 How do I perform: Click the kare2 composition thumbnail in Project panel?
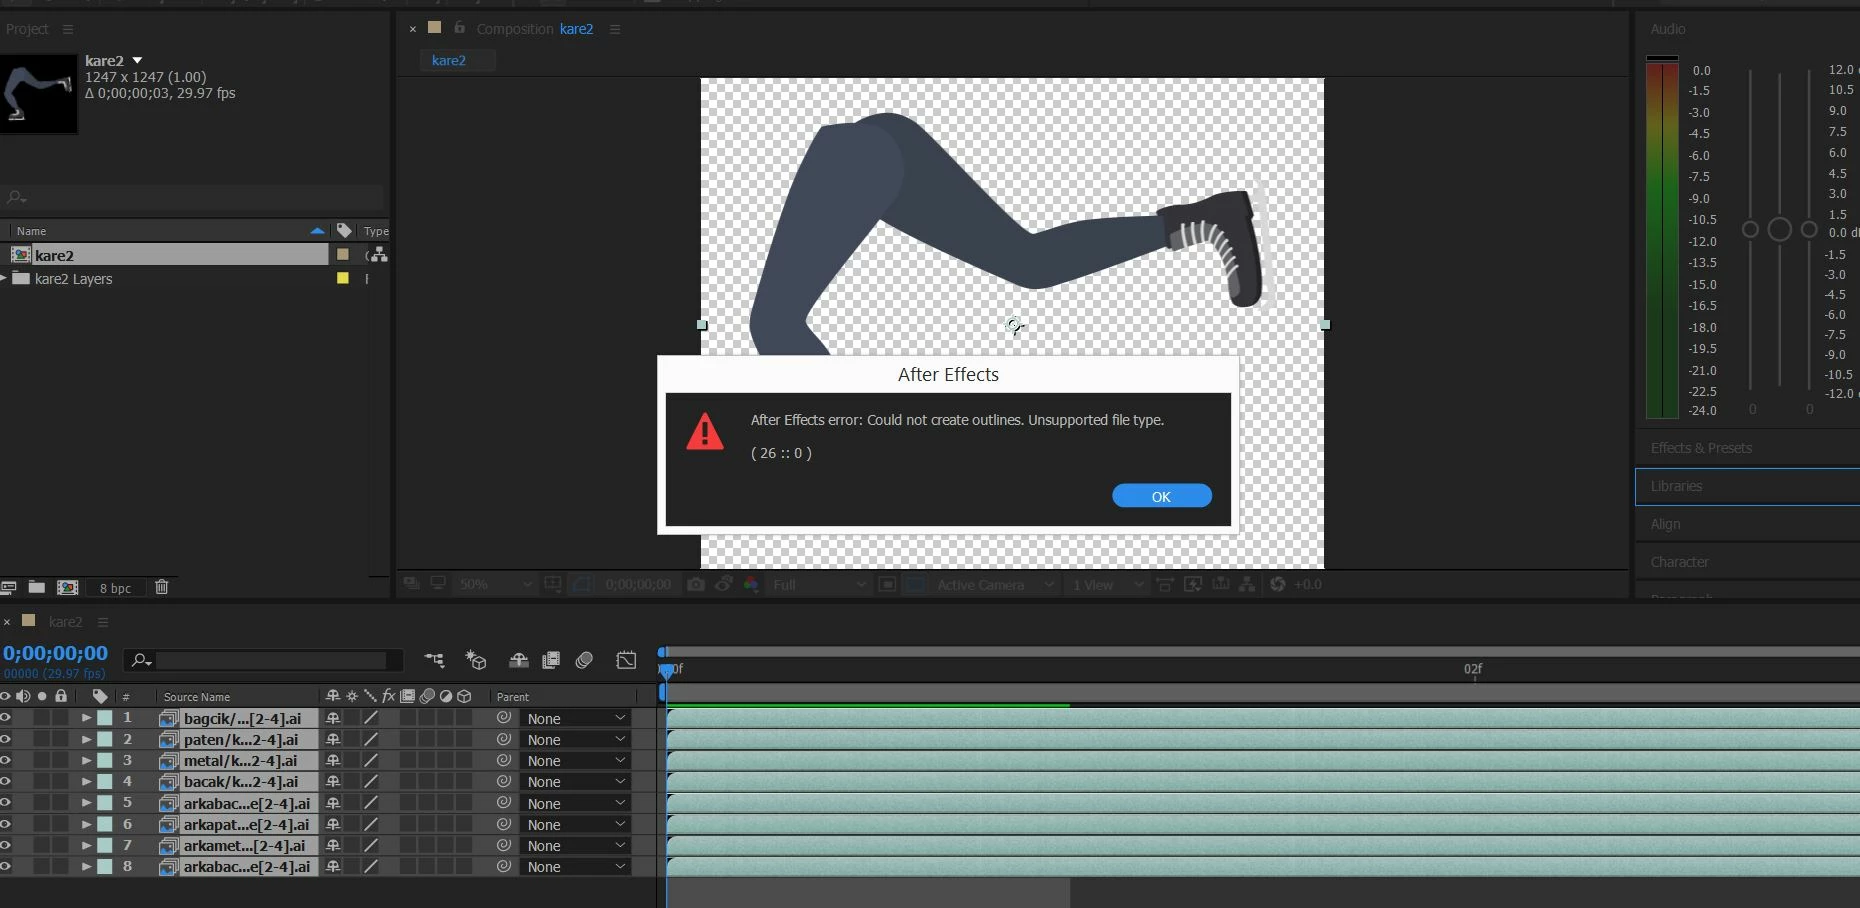click(39, 93)
